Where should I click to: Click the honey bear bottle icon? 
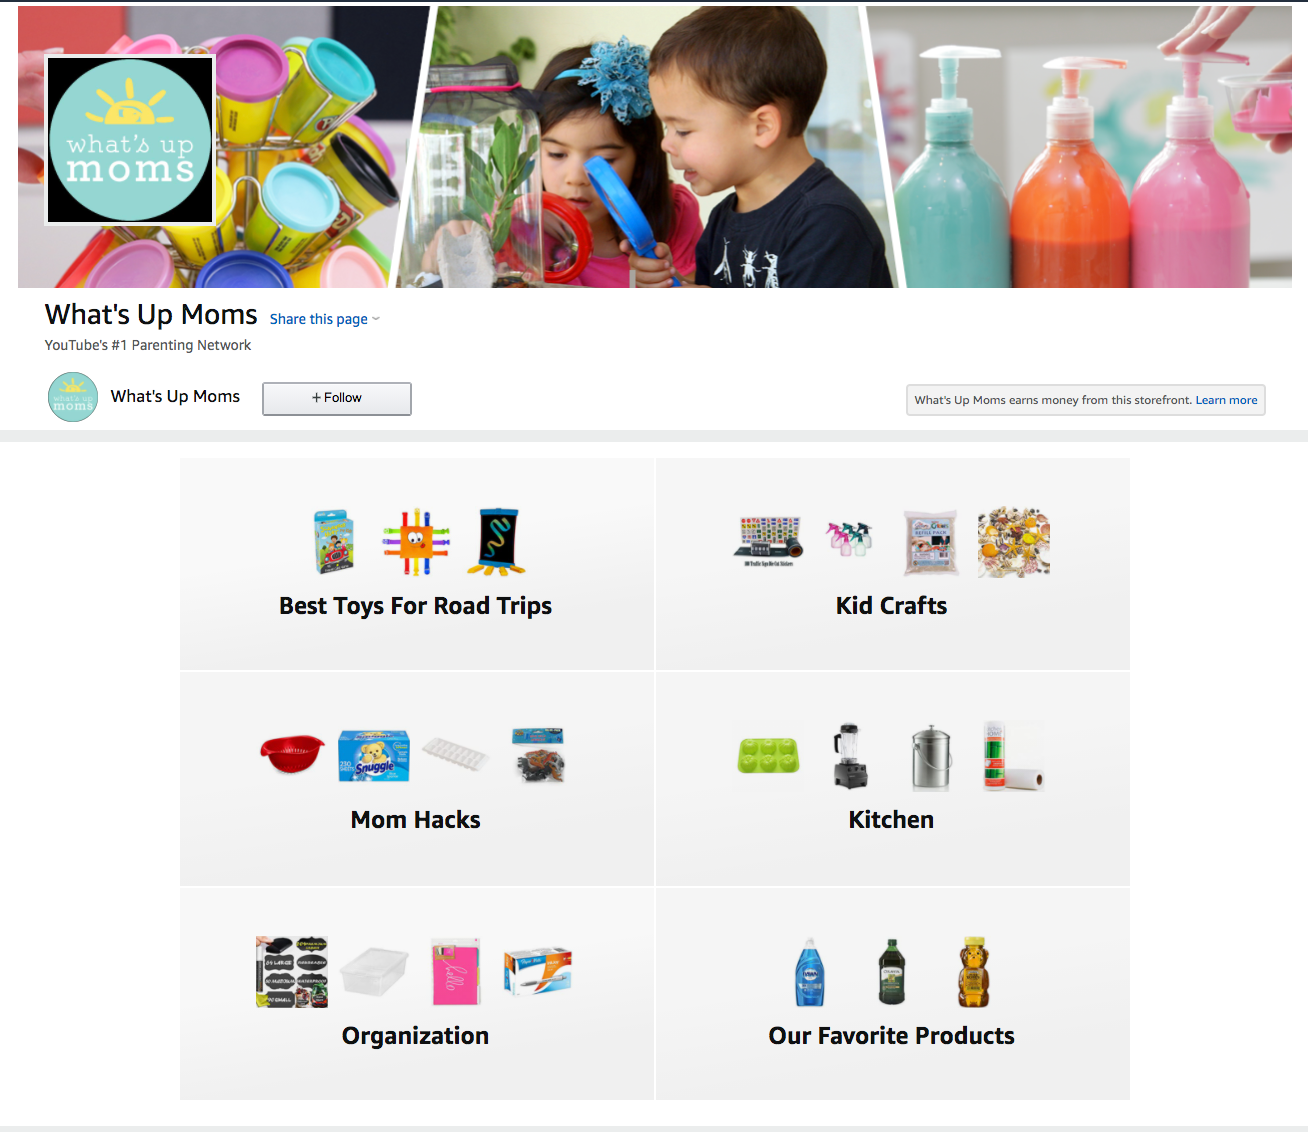tap(974, 972)
